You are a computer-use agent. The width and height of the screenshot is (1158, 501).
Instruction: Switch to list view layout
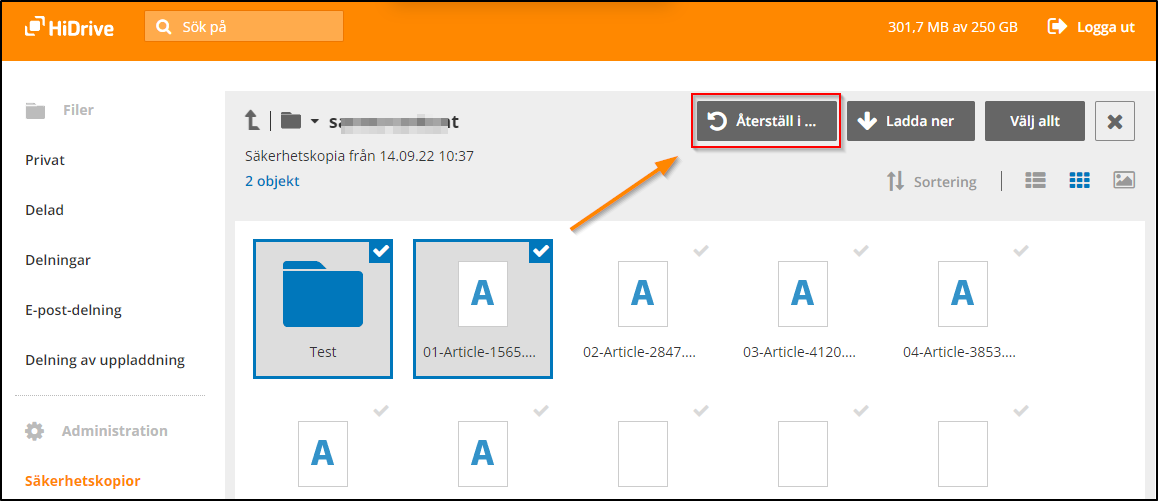point(1036,181)
